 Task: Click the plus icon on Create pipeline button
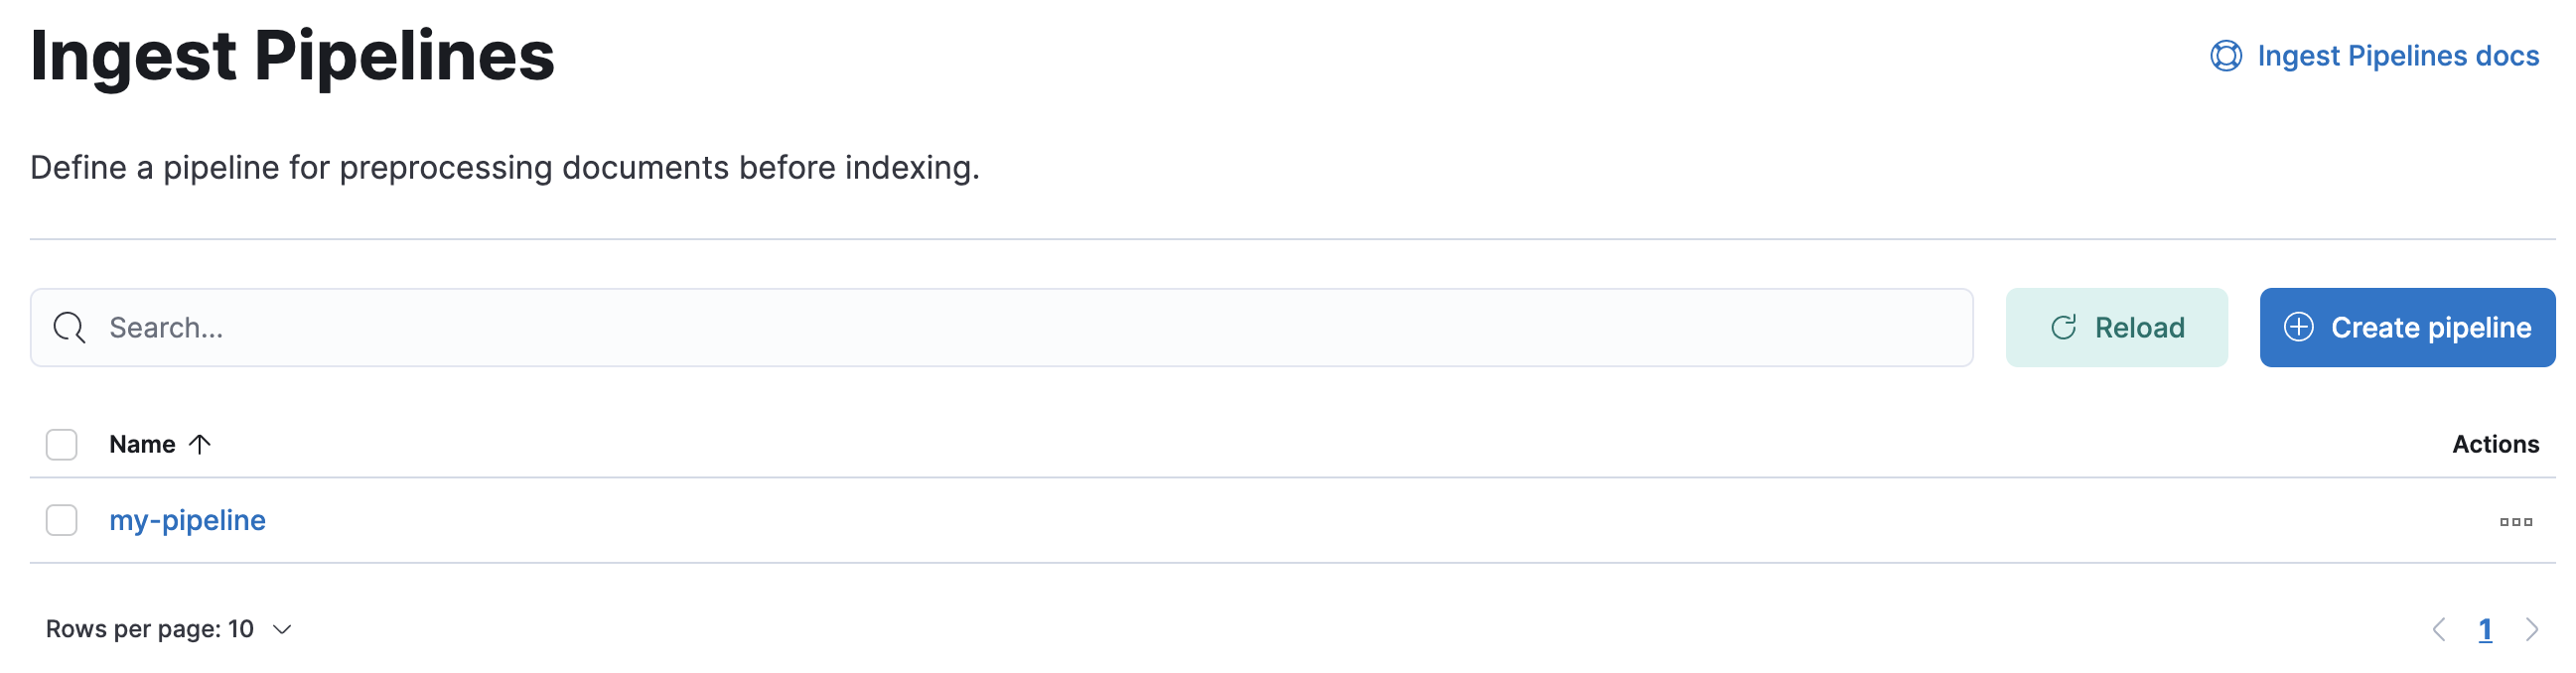(x=2300, y=327)
